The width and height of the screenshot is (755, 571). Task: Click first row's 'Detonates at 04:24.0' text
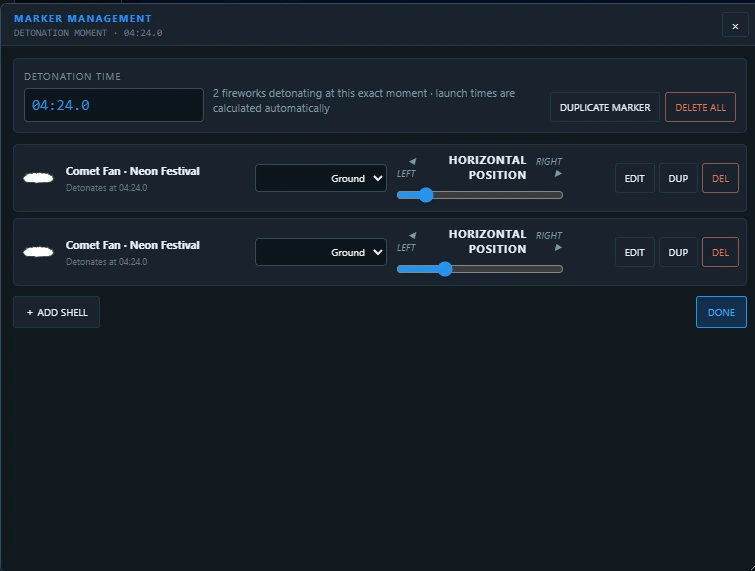pyautogui.click(x=106, y=188)
